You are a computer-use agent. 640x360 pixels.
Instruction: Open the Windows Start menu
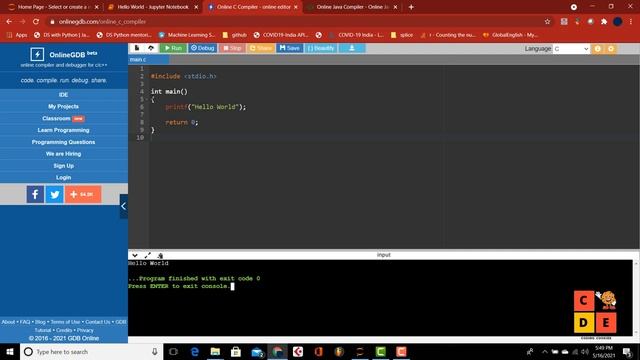[10, 351]
